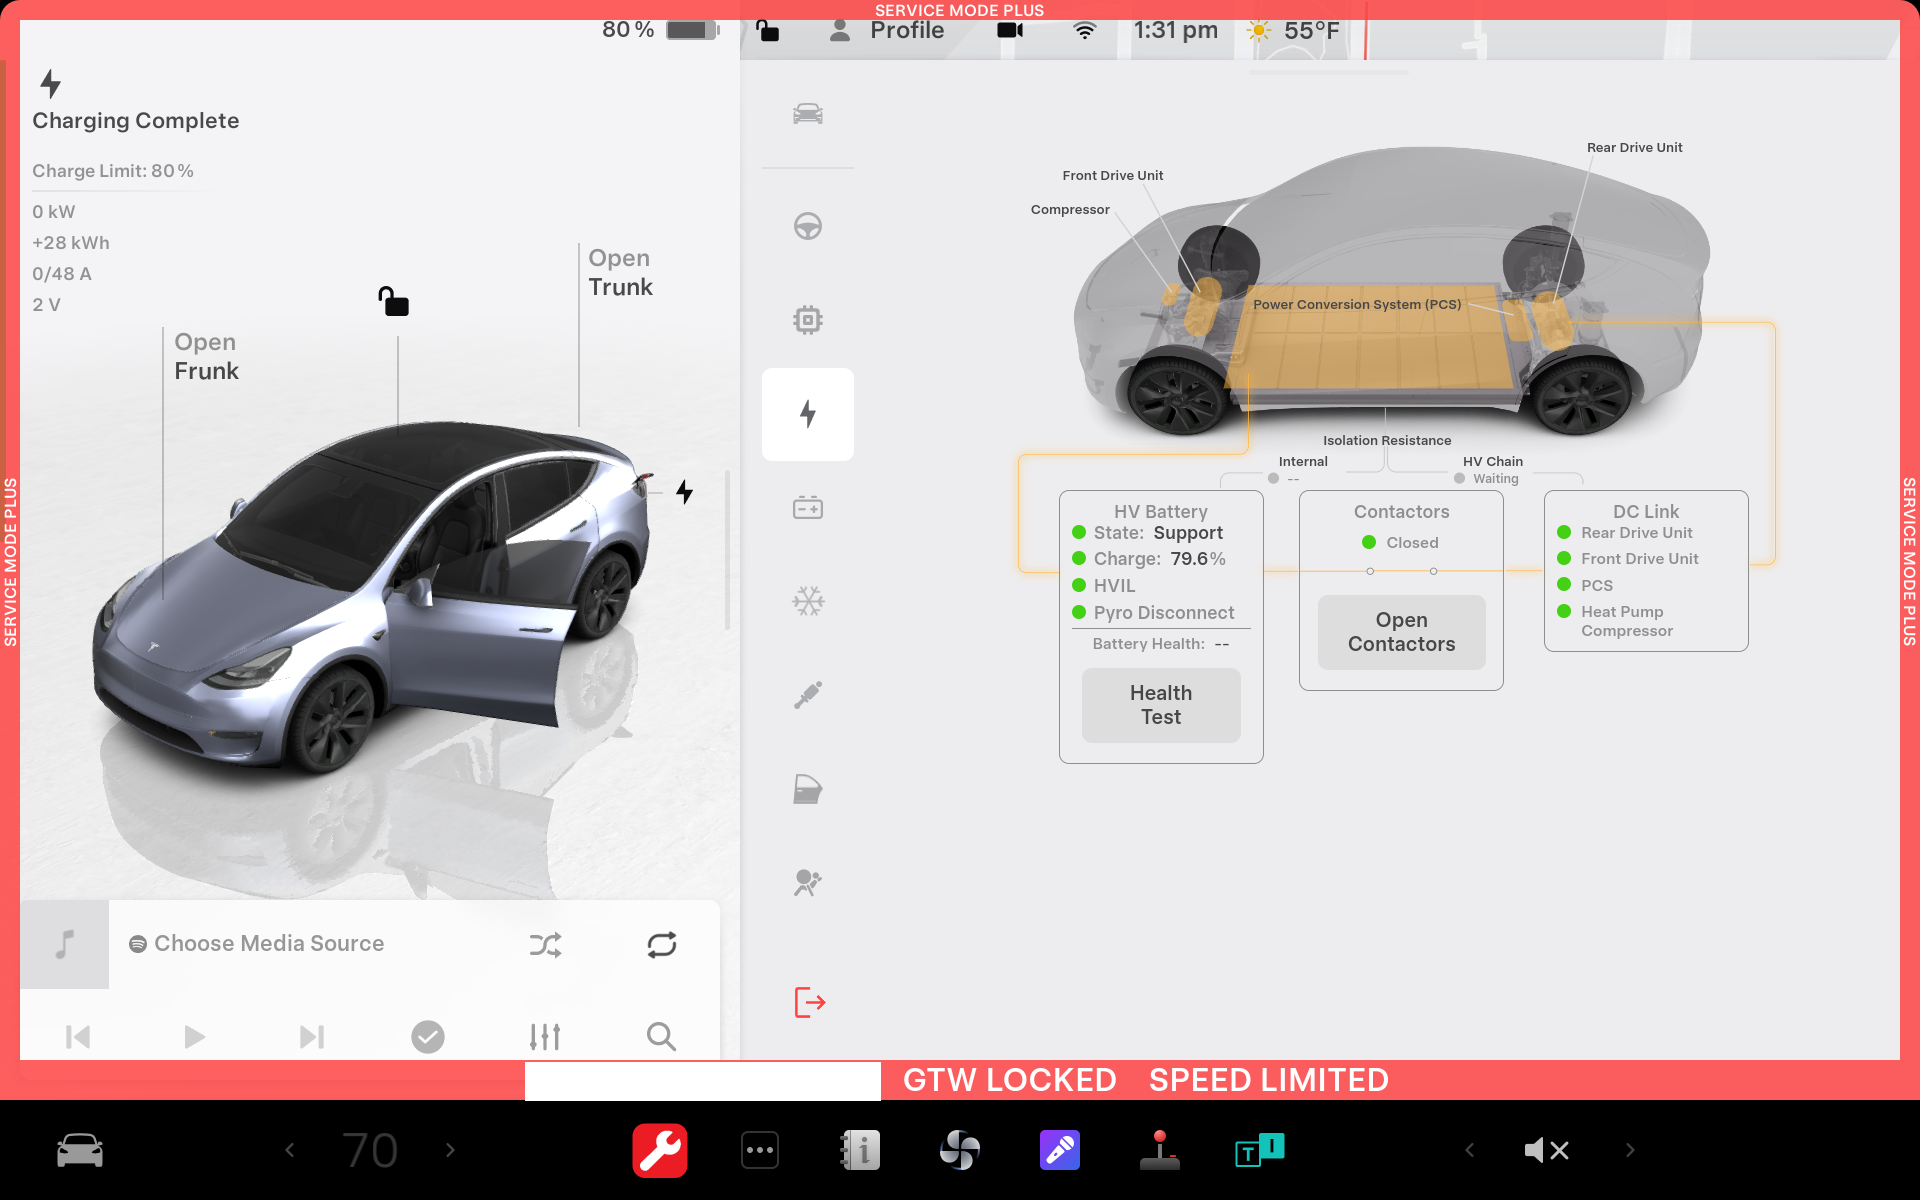Screen dimensions: 1920x1200
Task: Toggle the car lock icon above roof
Action: point(393,301)
